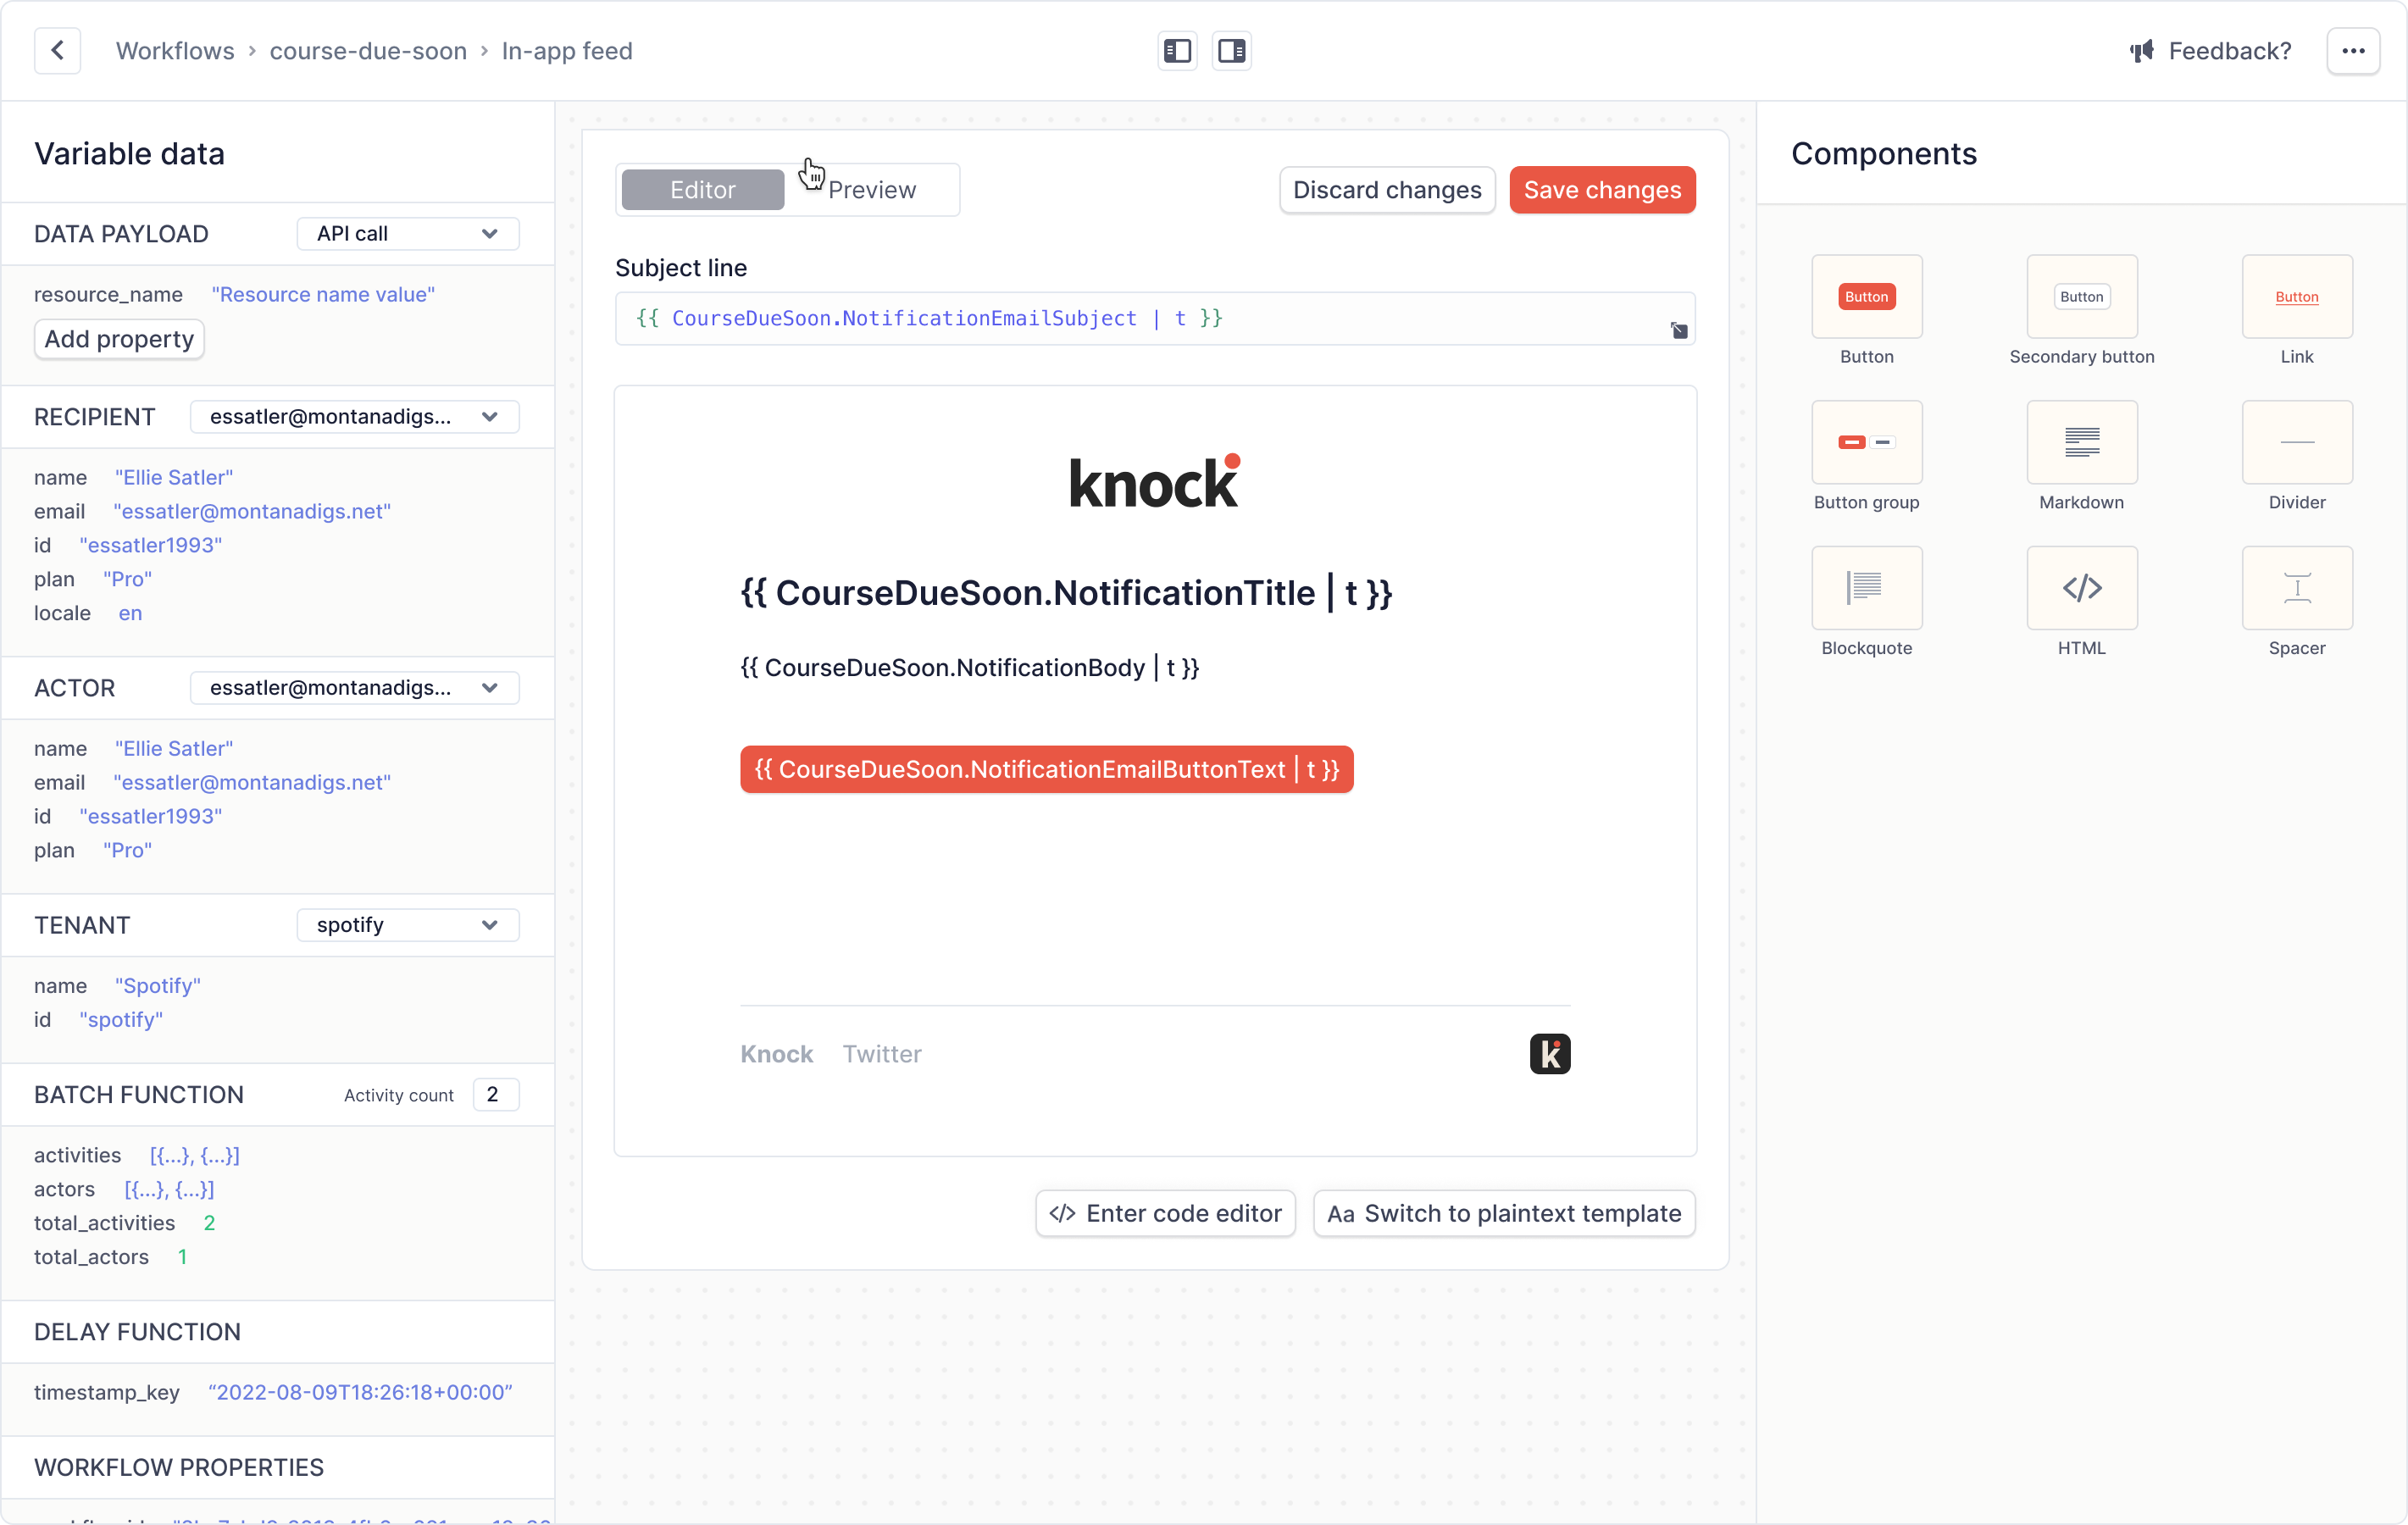Image resolution: width=2408 pixels, height=1525 pixels.
Task: Add a Blockquote component
Action: 1866,588
